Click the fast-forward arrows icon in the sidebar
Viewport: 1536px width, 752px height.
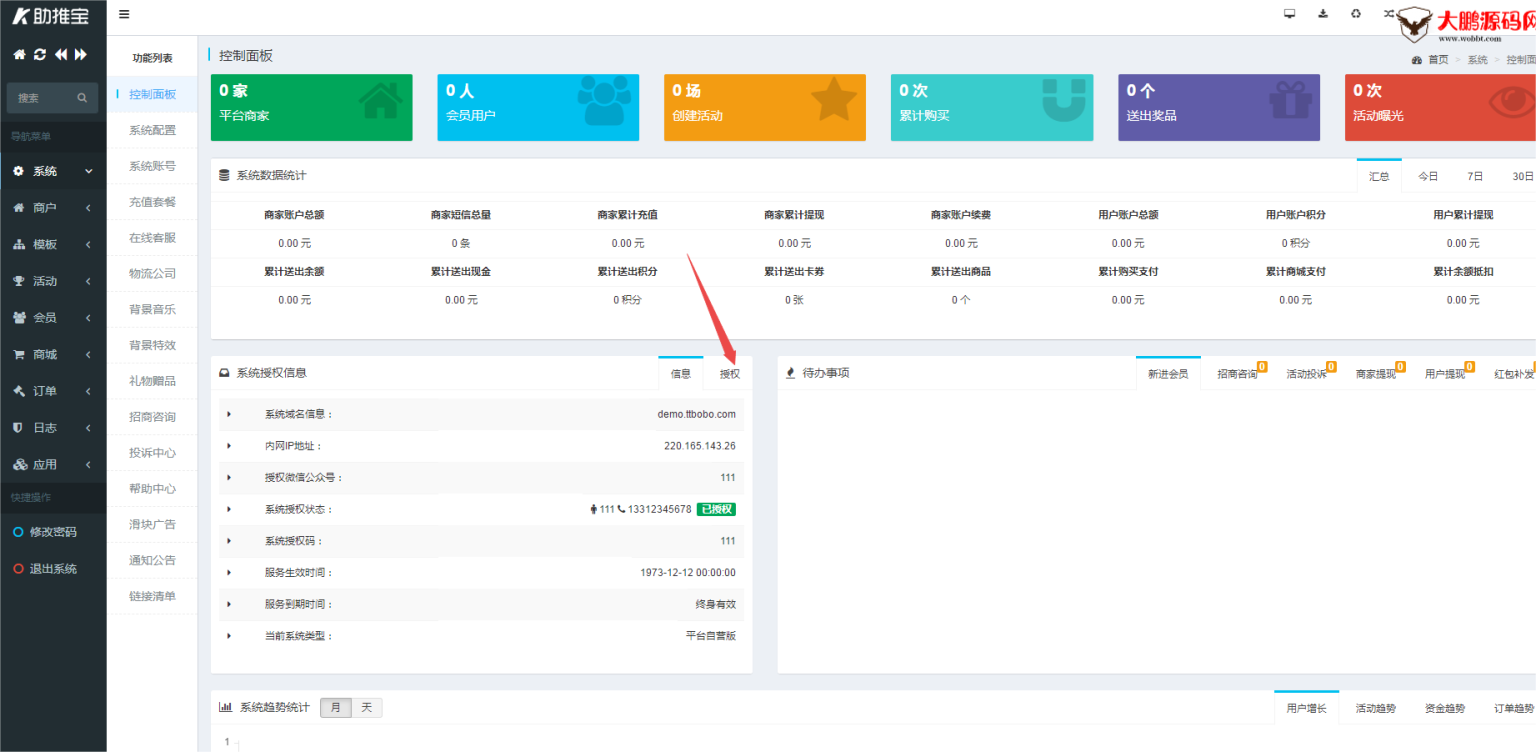[x=81, y=55]
